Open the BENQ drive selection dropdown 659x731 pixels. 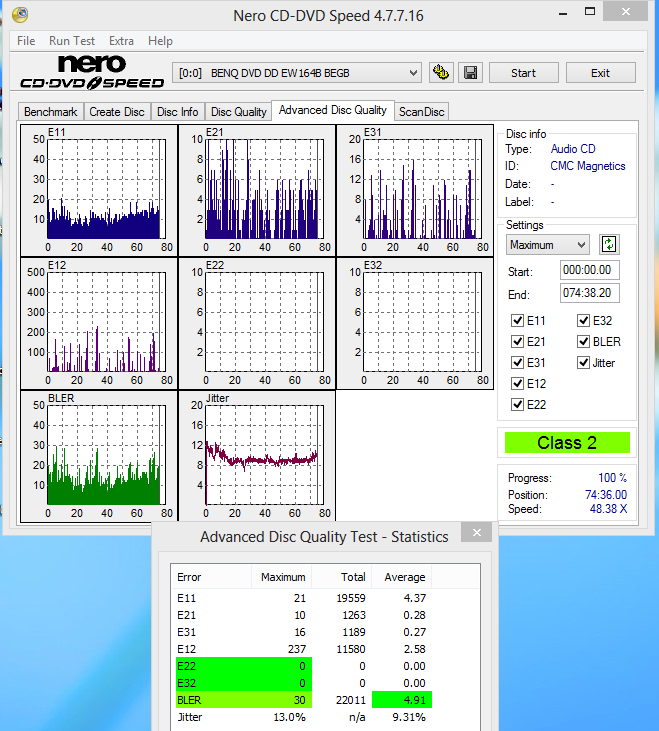pyautogui.click(x=297, y=73)
